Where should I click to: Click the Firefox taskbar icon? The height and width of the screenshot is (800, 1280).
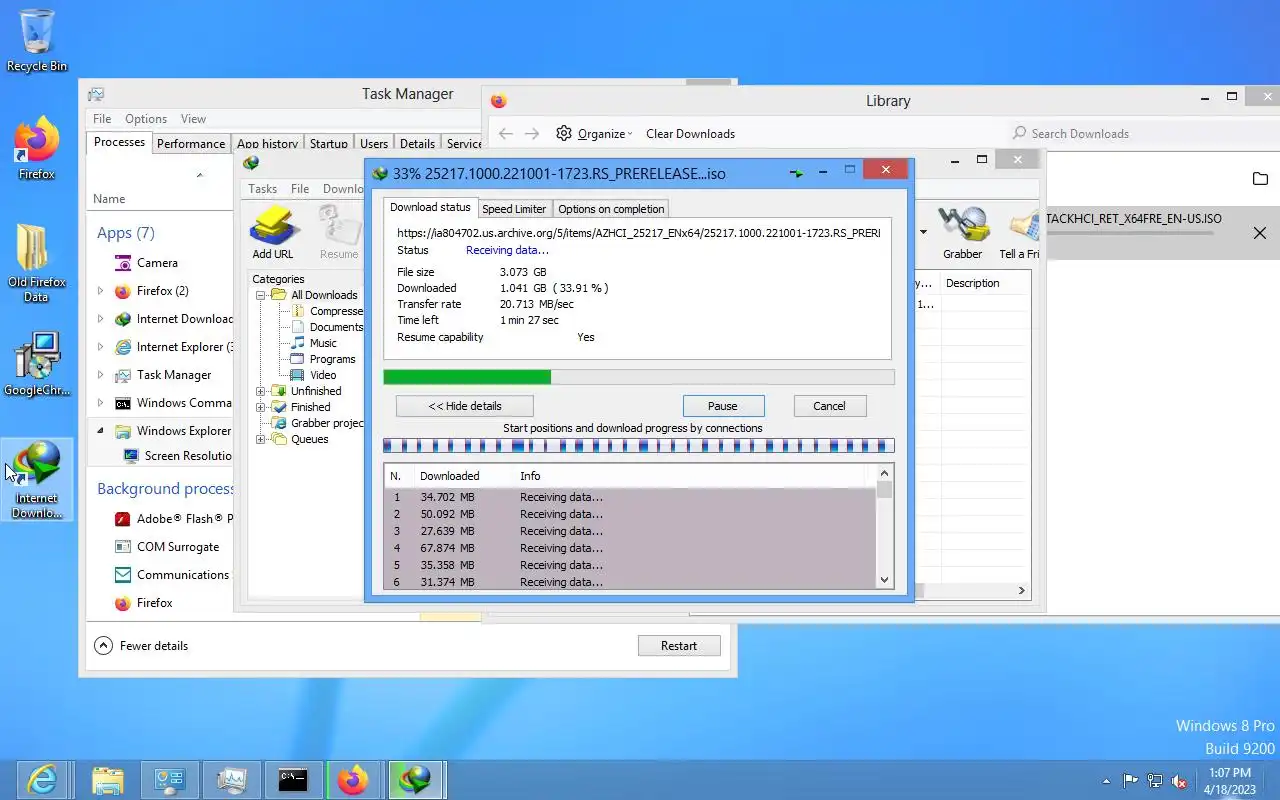[353, 780]
